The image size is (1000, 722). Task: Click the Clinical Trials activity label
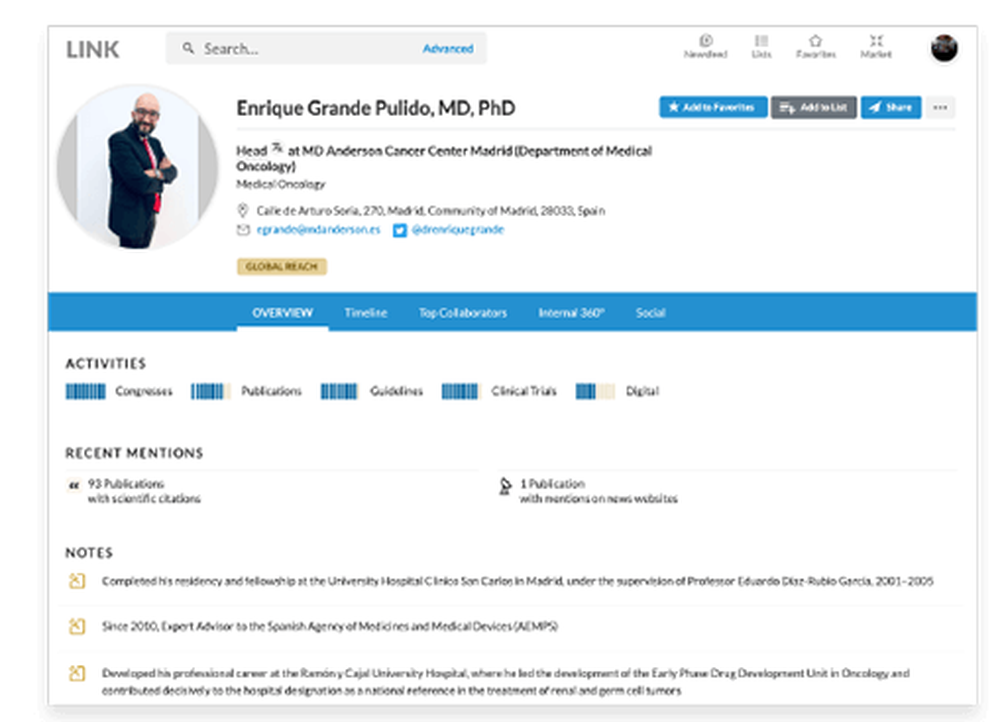(x=524, y=391)
